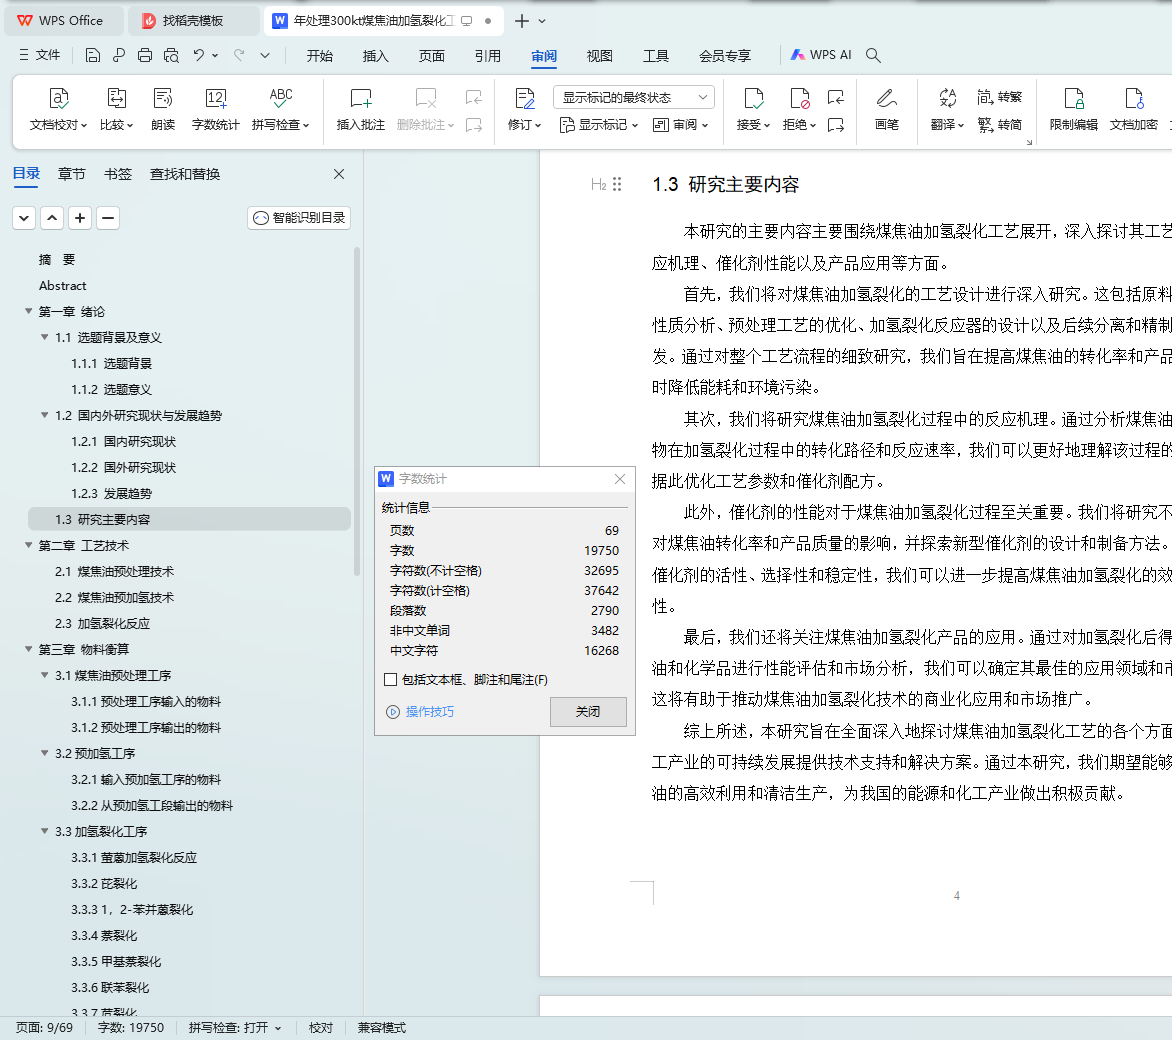This screenshot has height=1040, width=1172.
Task: Collapse the 第三章 物料衡算 tree node
Action: coord(28,649)
